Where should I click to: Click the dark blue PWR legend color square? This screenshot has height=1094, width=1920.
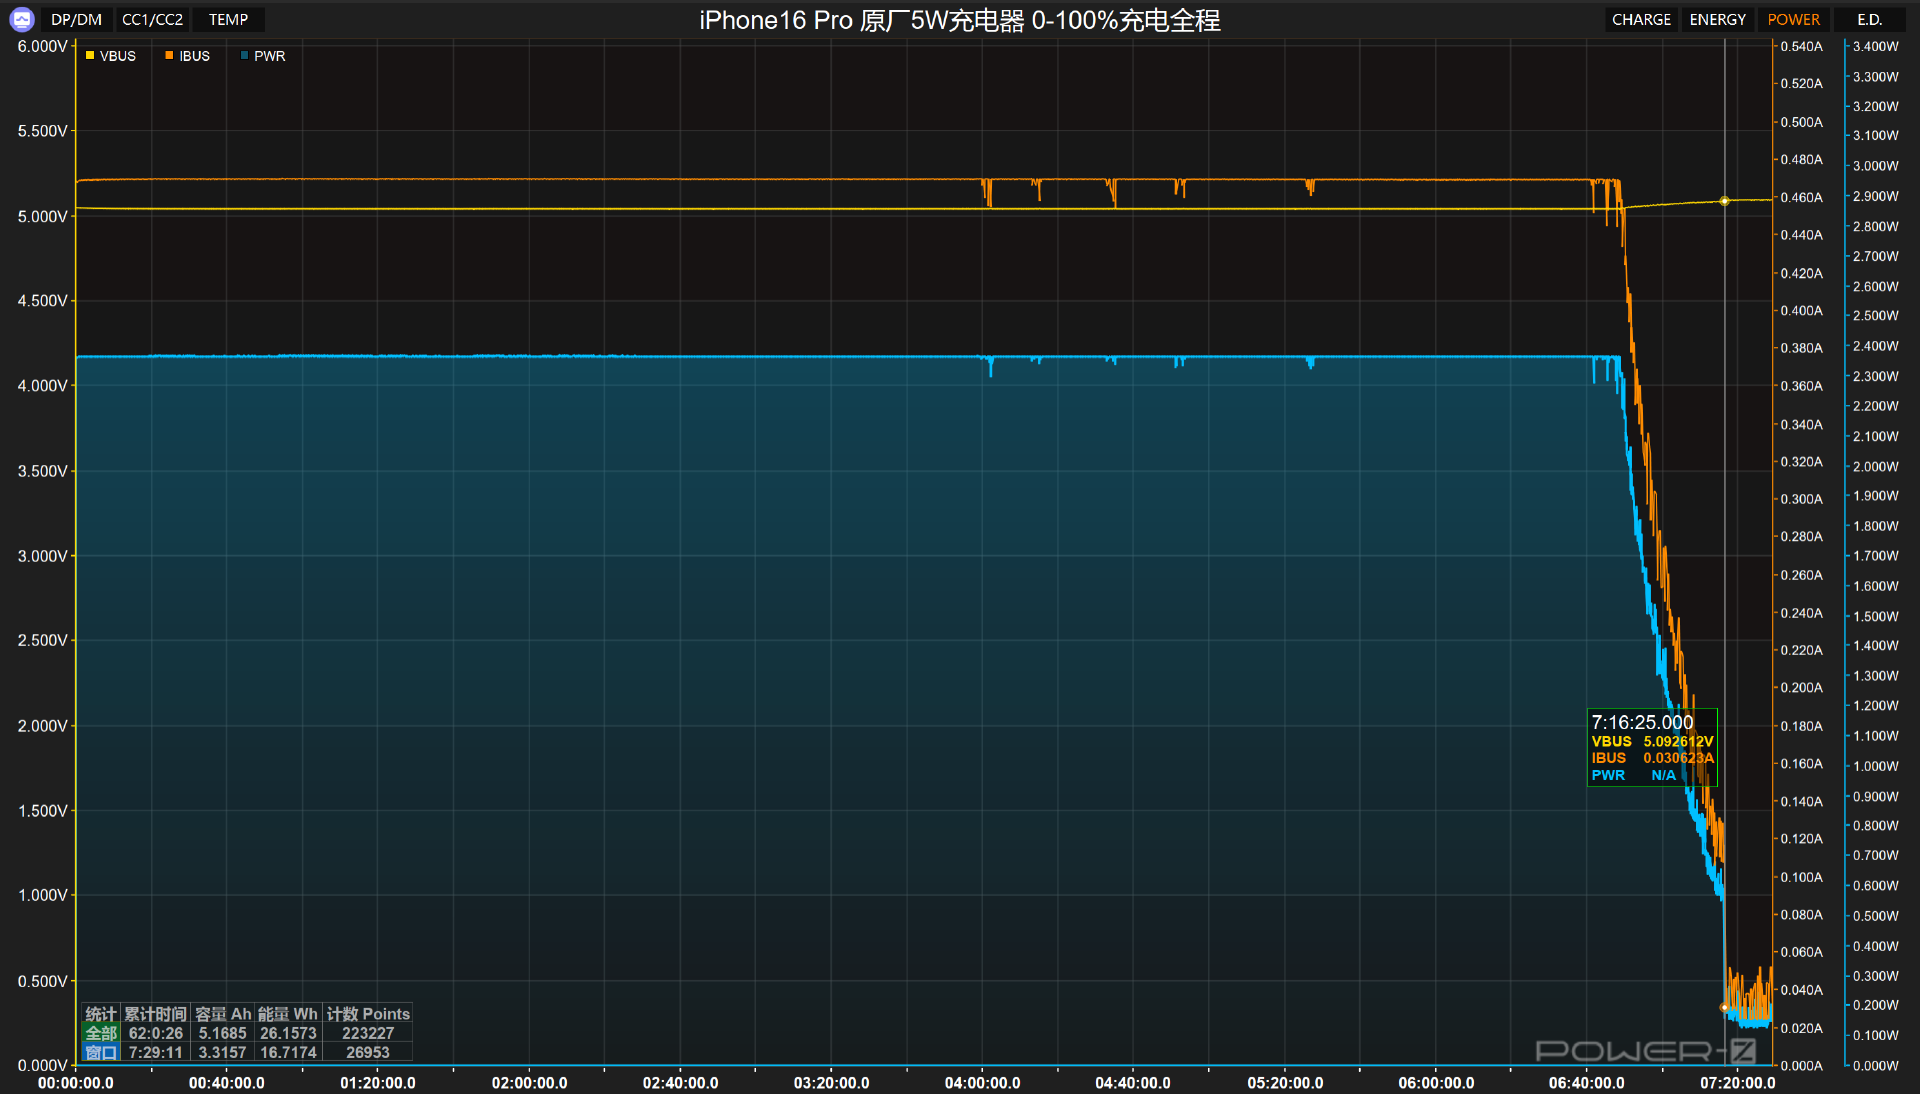click(244, 55)
